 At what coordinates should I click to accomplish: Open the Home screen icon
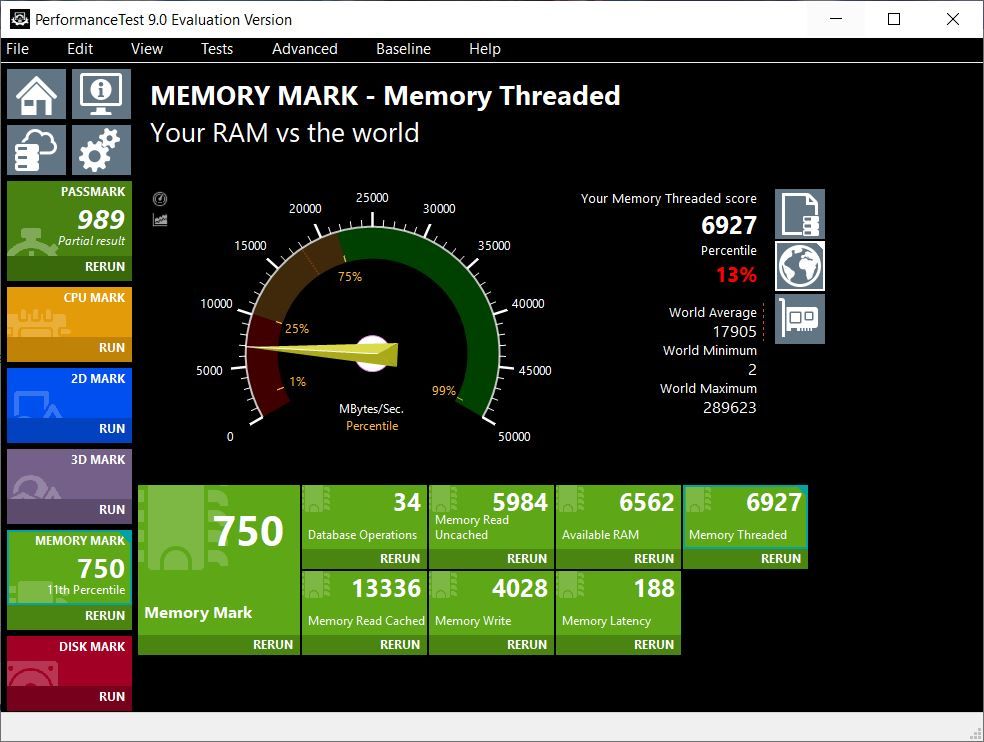(36, 93)
